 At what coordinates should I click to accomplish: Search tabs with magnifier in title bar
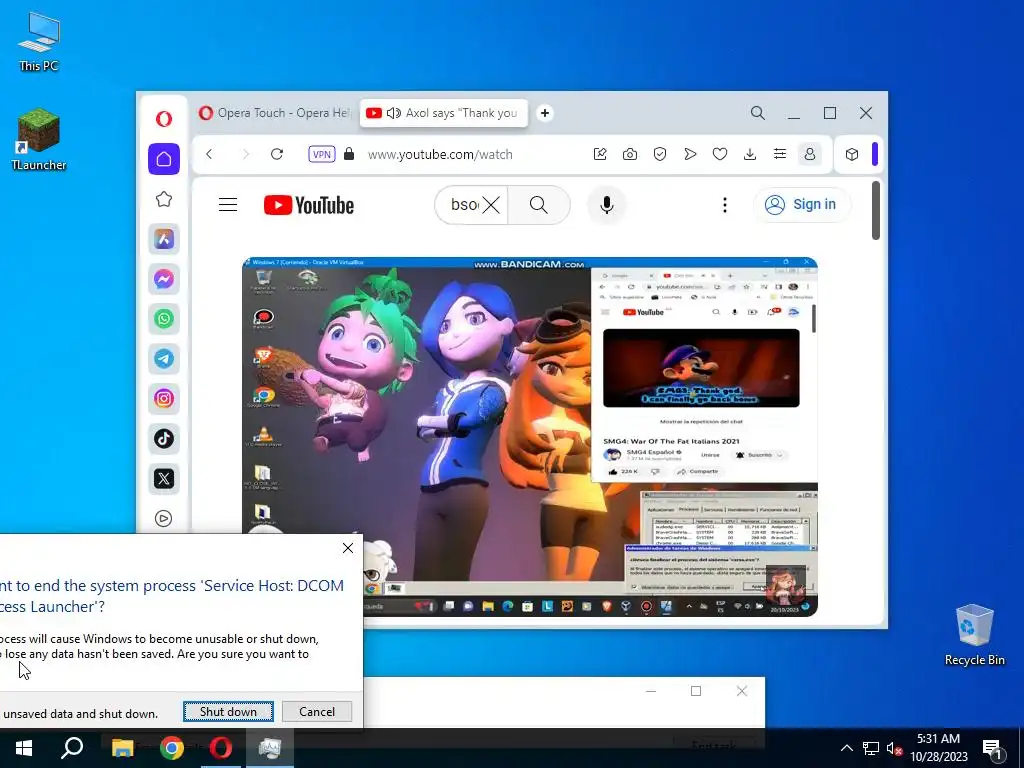point(758,113)
